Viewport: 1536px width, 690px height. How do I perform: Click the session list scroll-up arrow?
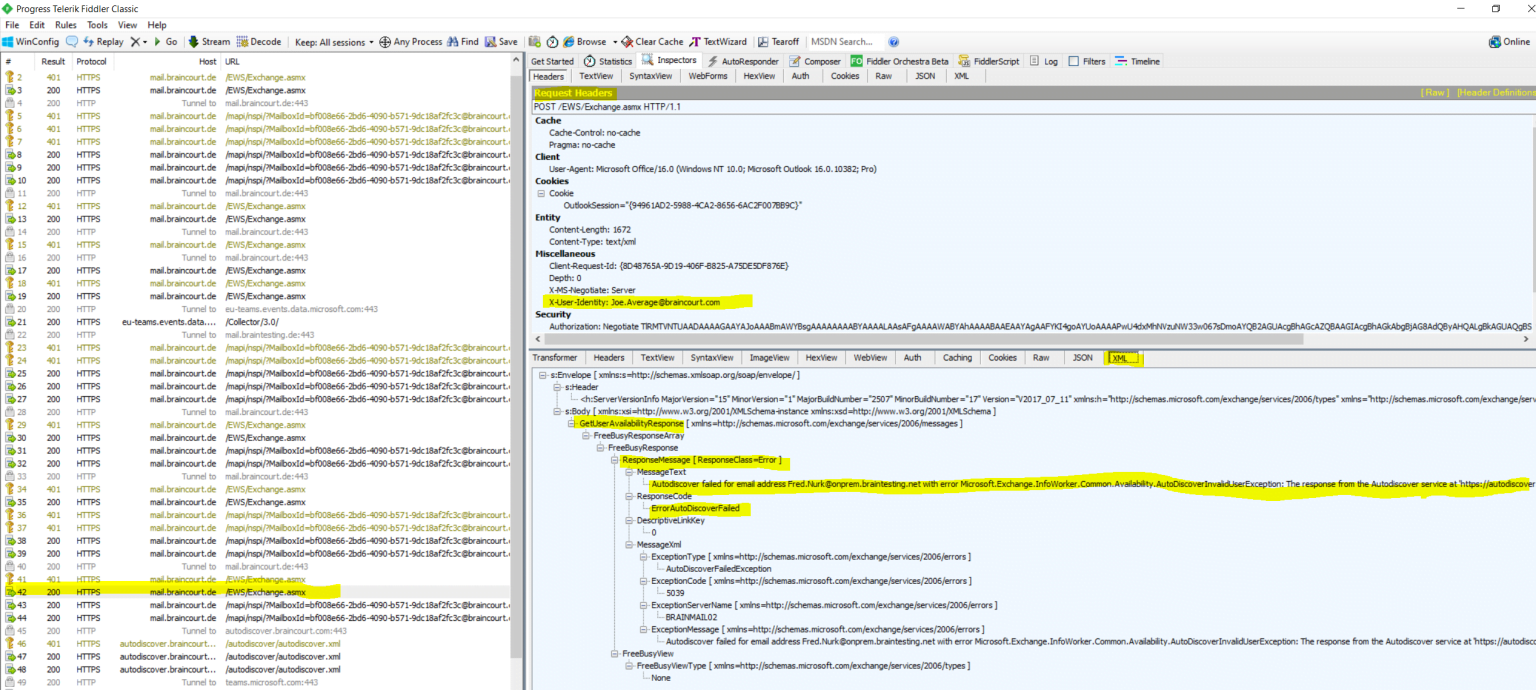[x=517, y=62]
